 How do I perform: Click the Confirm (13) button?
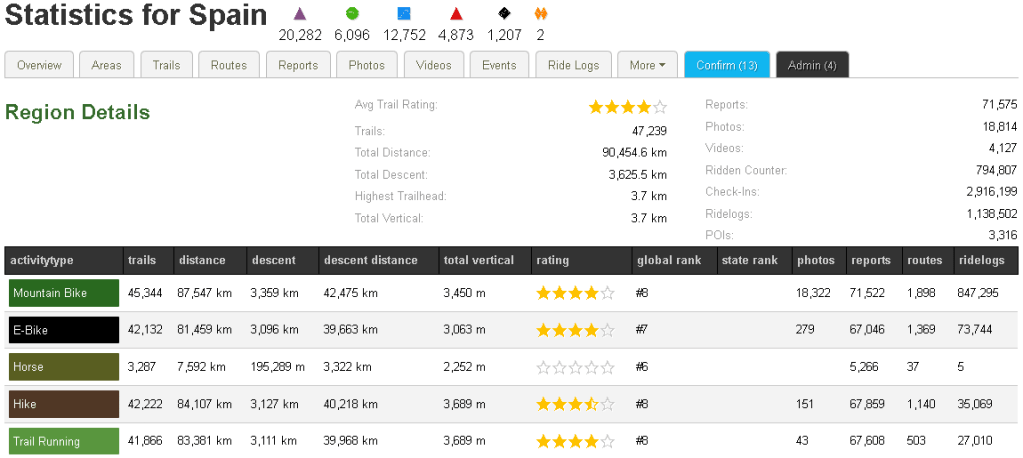727,65
